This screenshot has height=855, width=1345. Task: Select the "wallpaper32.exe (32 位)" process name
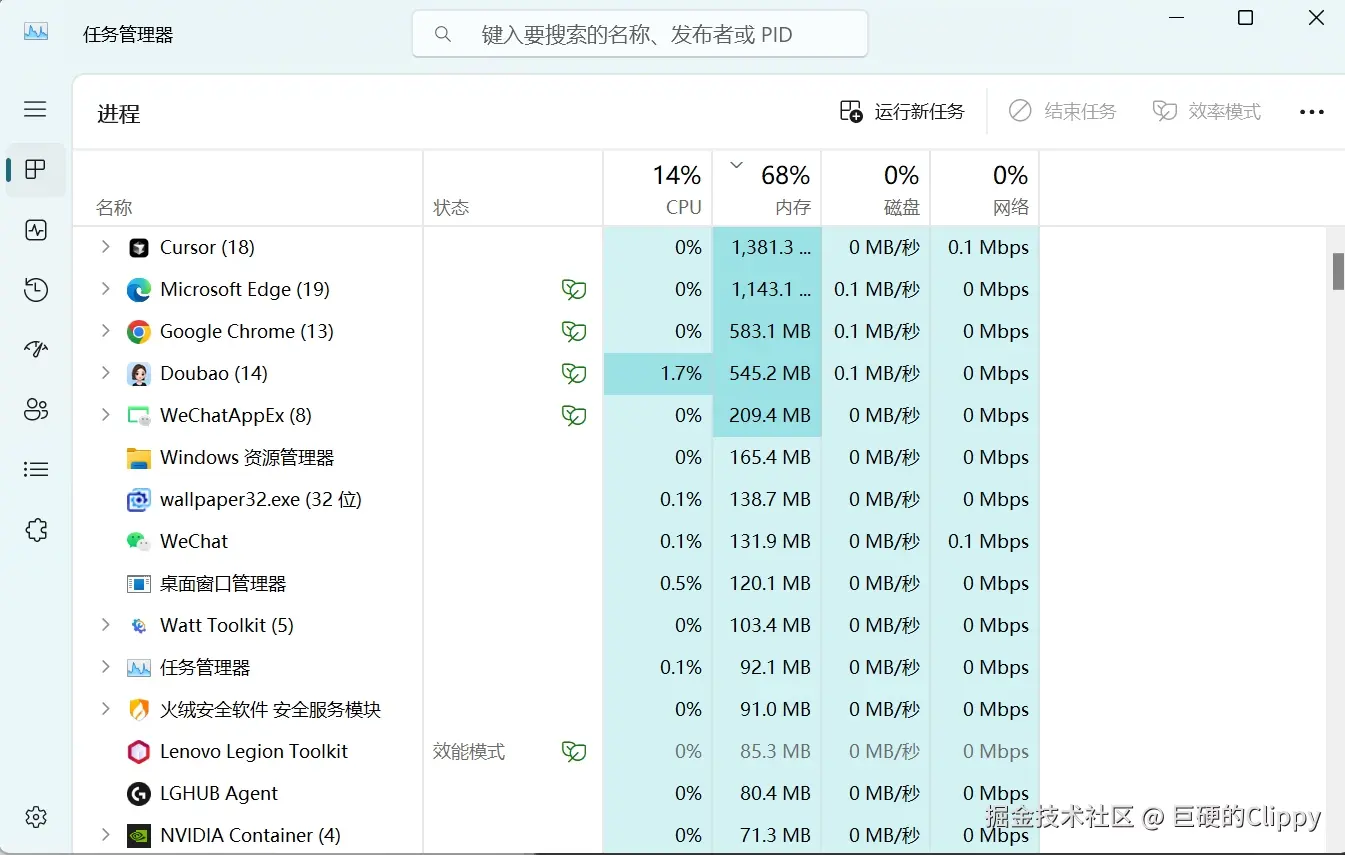261,500
